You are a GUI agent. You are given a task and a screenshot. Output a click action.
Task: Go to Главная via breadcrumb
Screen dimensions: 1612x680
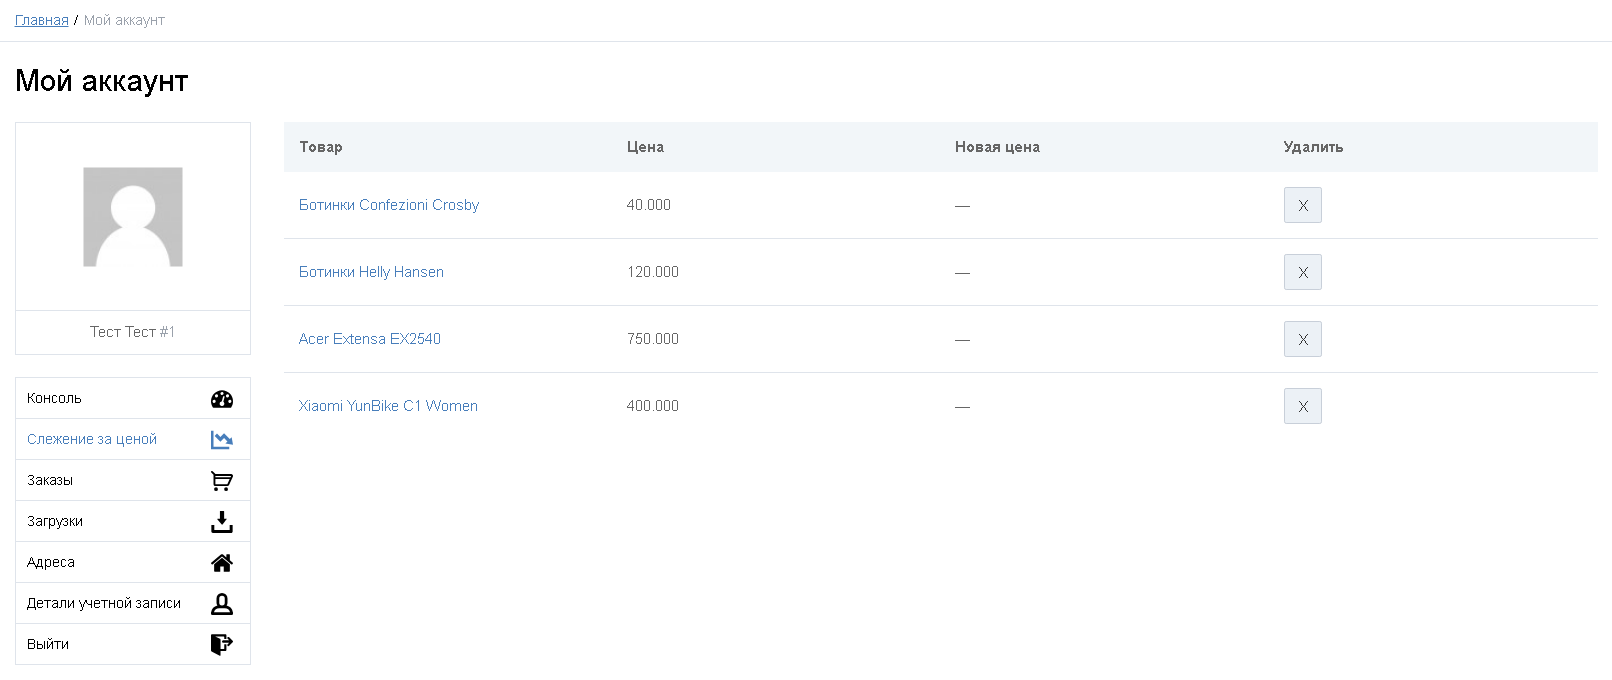(42, 20)
